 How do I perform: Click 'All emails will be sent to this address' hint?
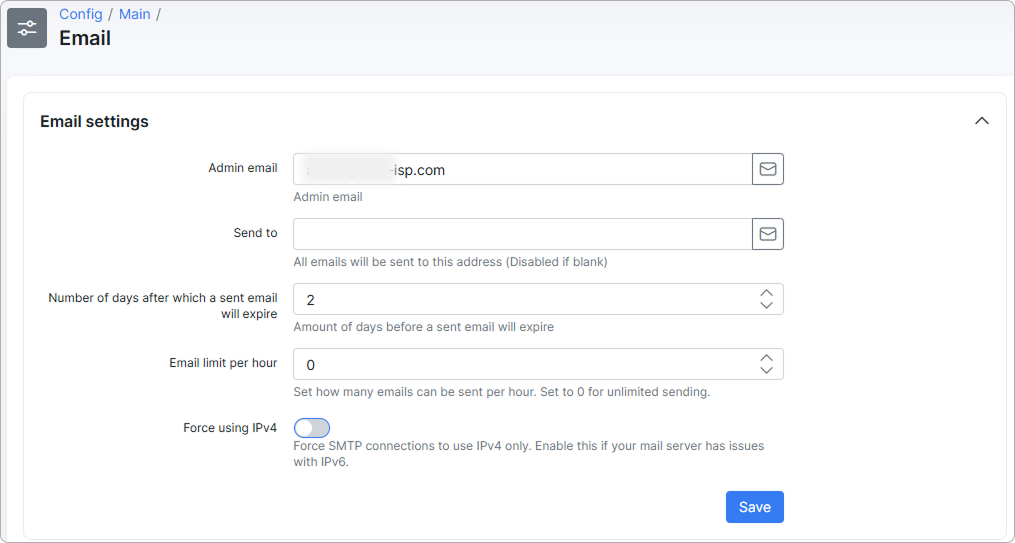[x=451, y=262]
